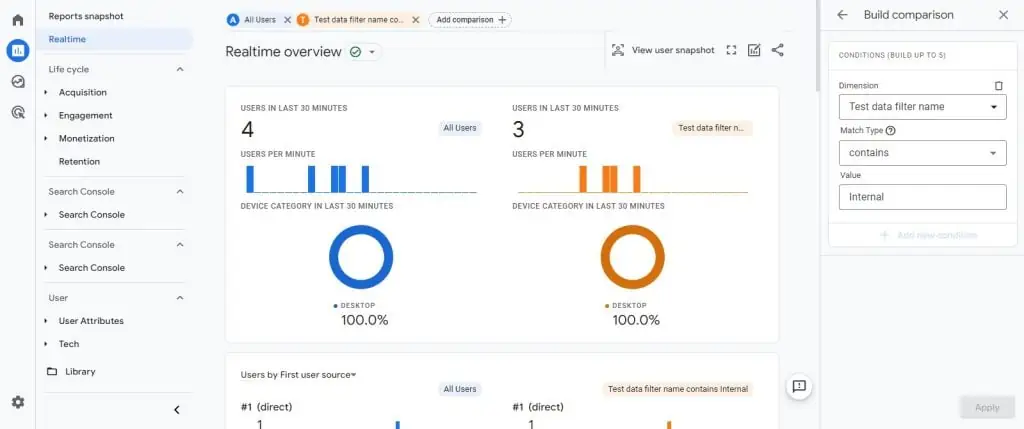The height and width of the screenshot is (429, 1024).
Task: Open the Advertising icon in left rail
Action: (18, 112)
